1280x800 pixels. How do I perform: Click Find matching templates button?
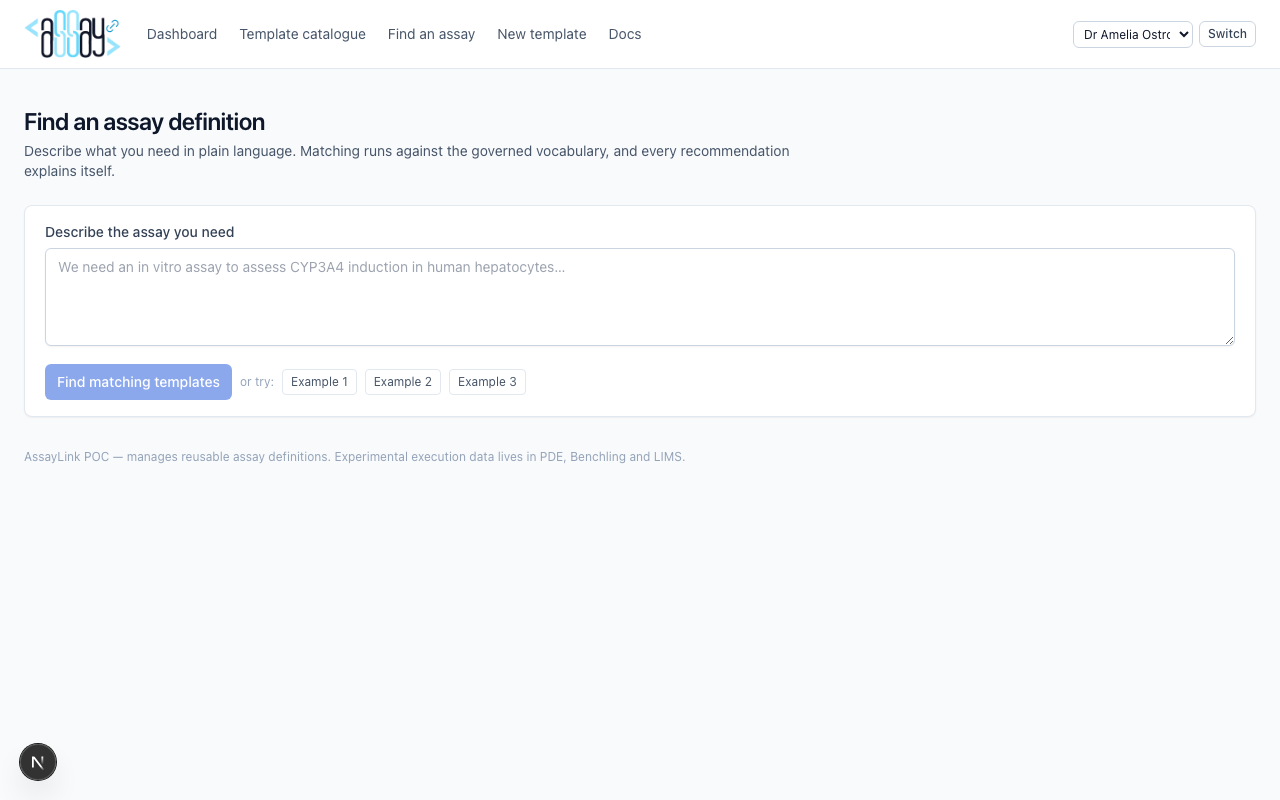138,382
